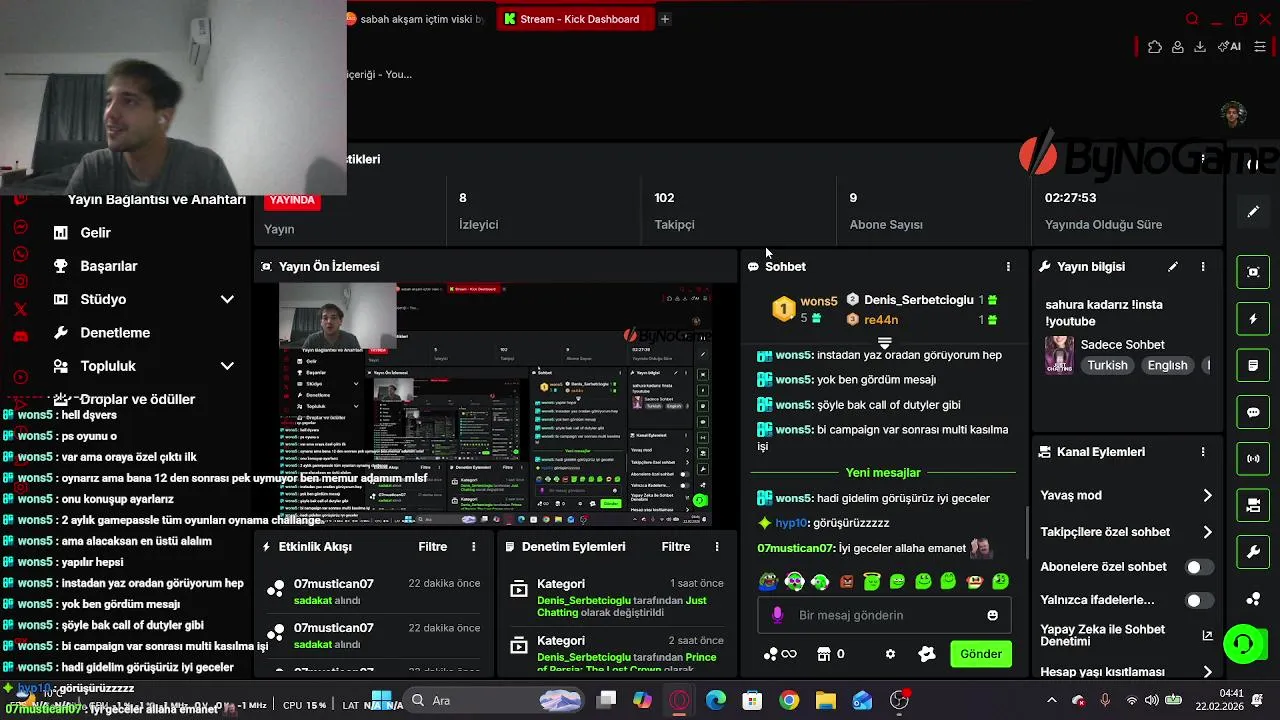Toggle Abonelere özel sohbet switch
This screenshot has height=720, width=1280.
click(1199, 567)
